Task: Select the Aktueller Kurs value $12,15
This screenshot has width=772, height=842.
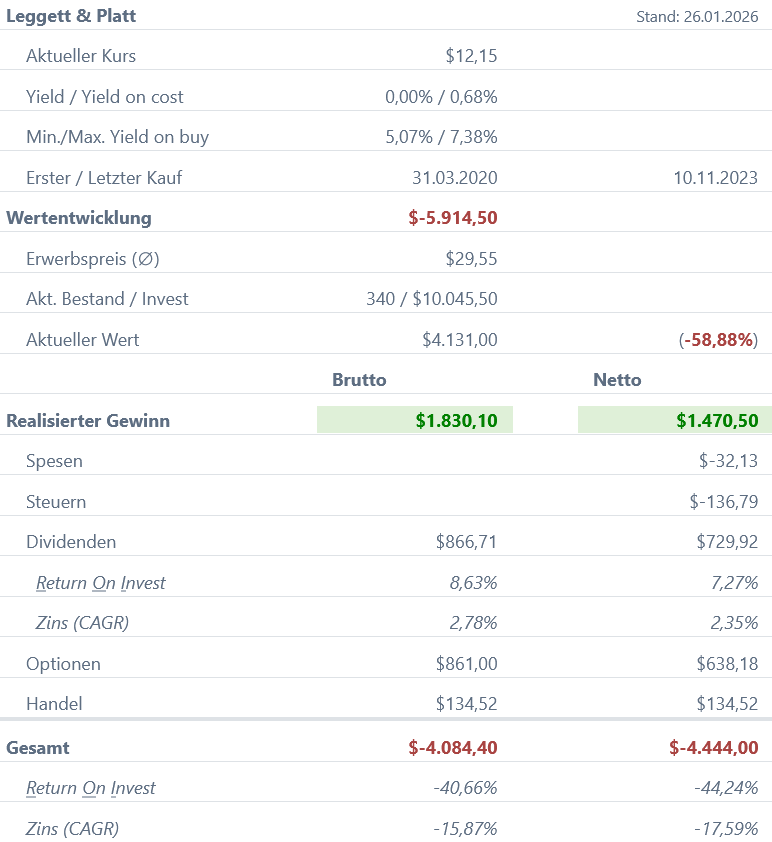Action: coord(471,56)
